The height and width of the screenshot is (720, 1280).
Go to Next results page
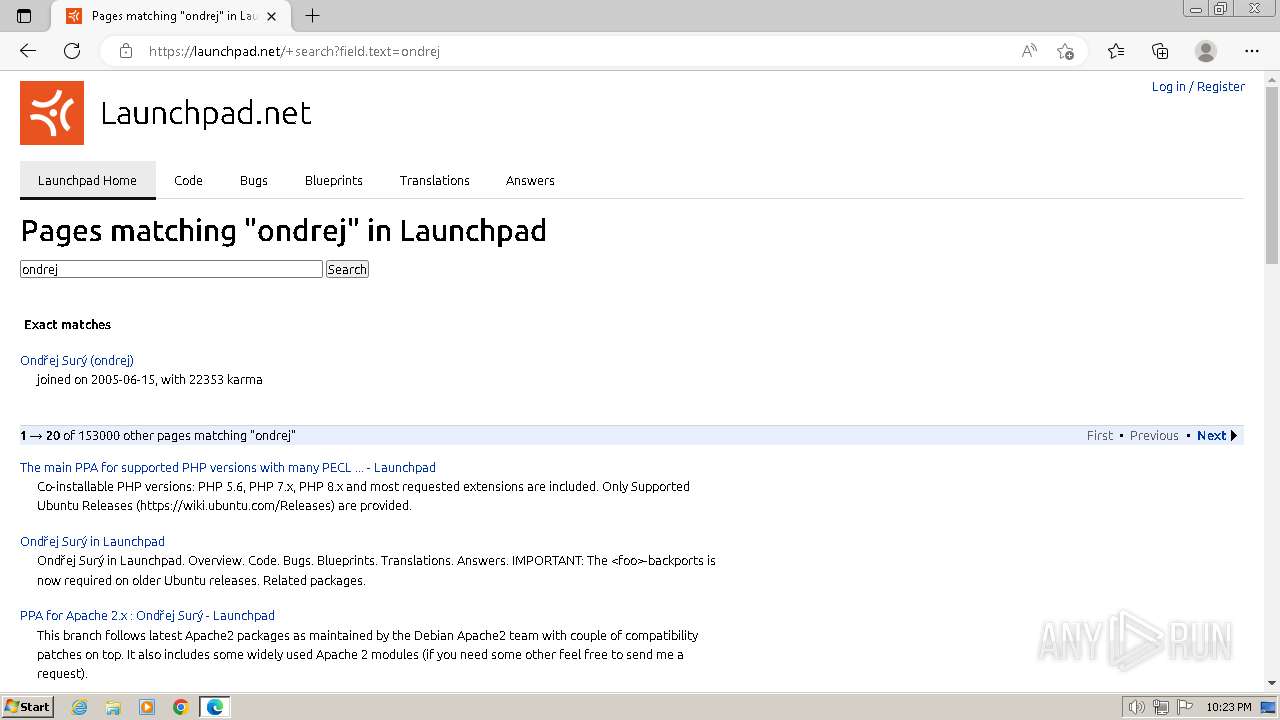1217,435
